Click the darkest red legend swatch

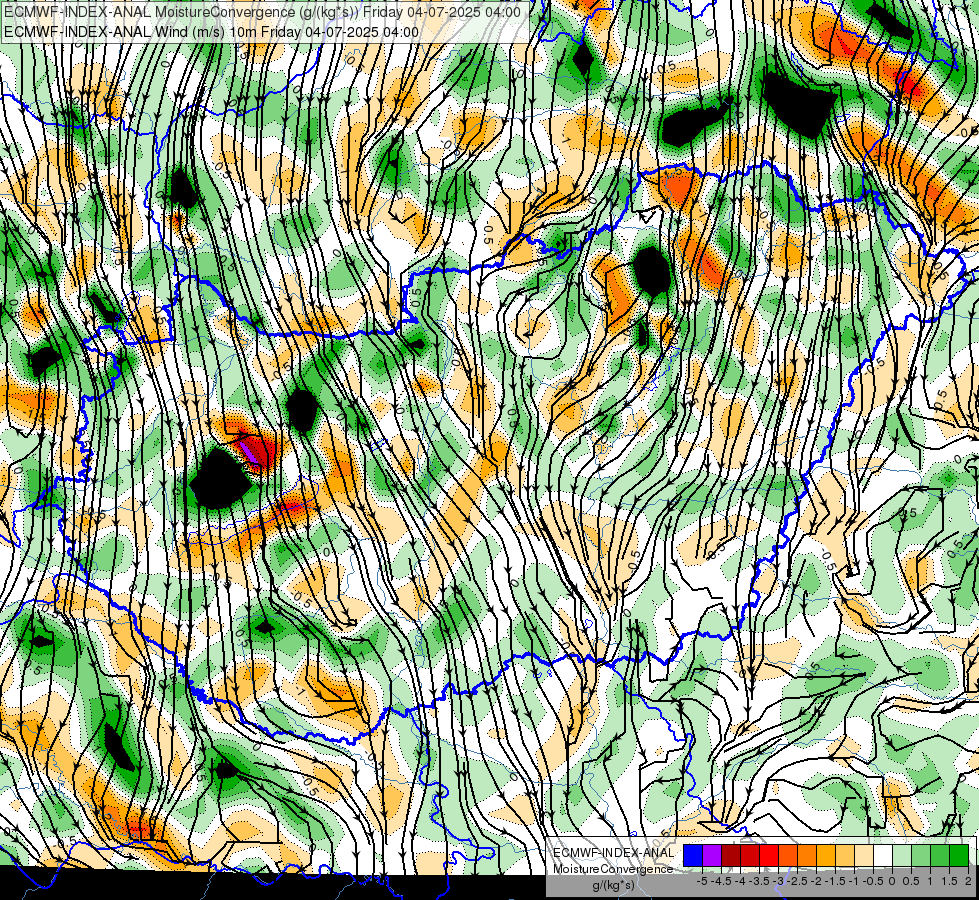(x=731, y=856)
